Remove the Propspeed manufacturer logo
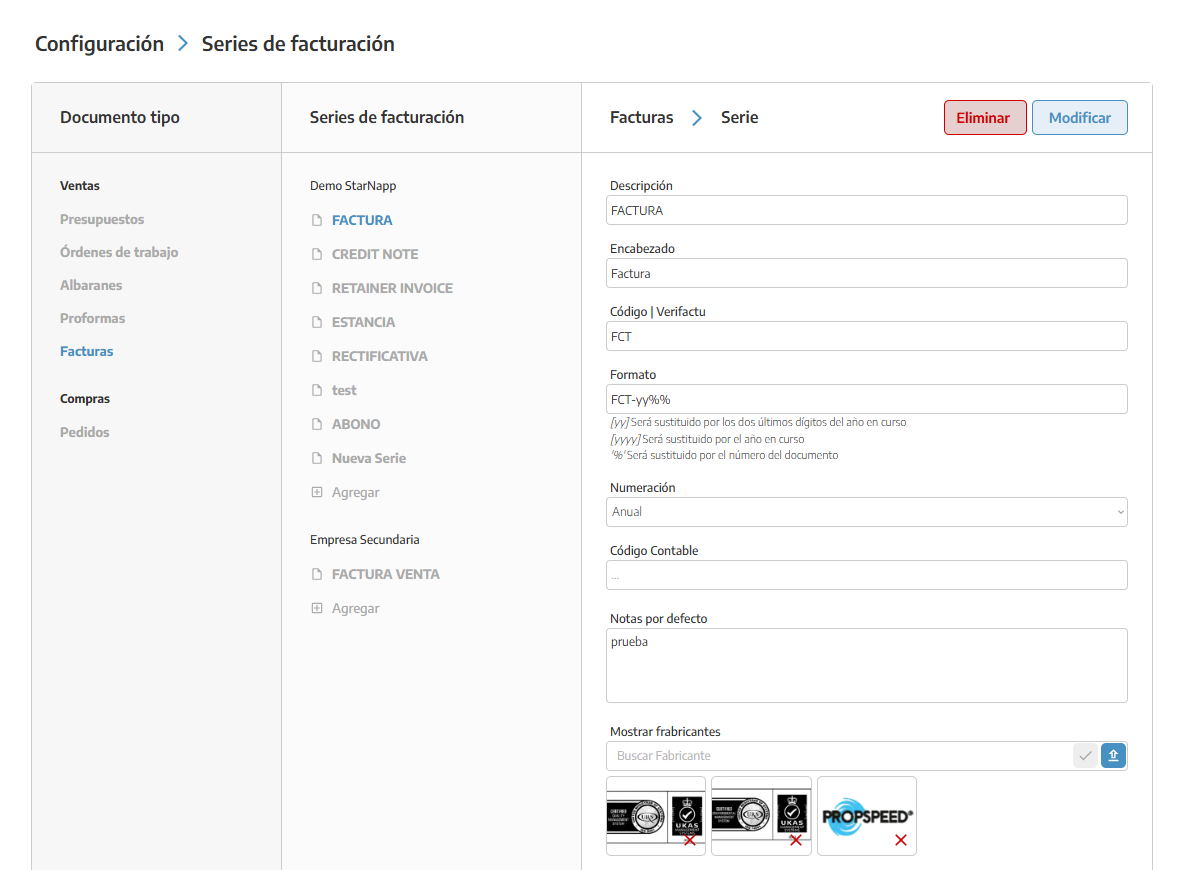Screen dimensions: 1177x870 901,841
